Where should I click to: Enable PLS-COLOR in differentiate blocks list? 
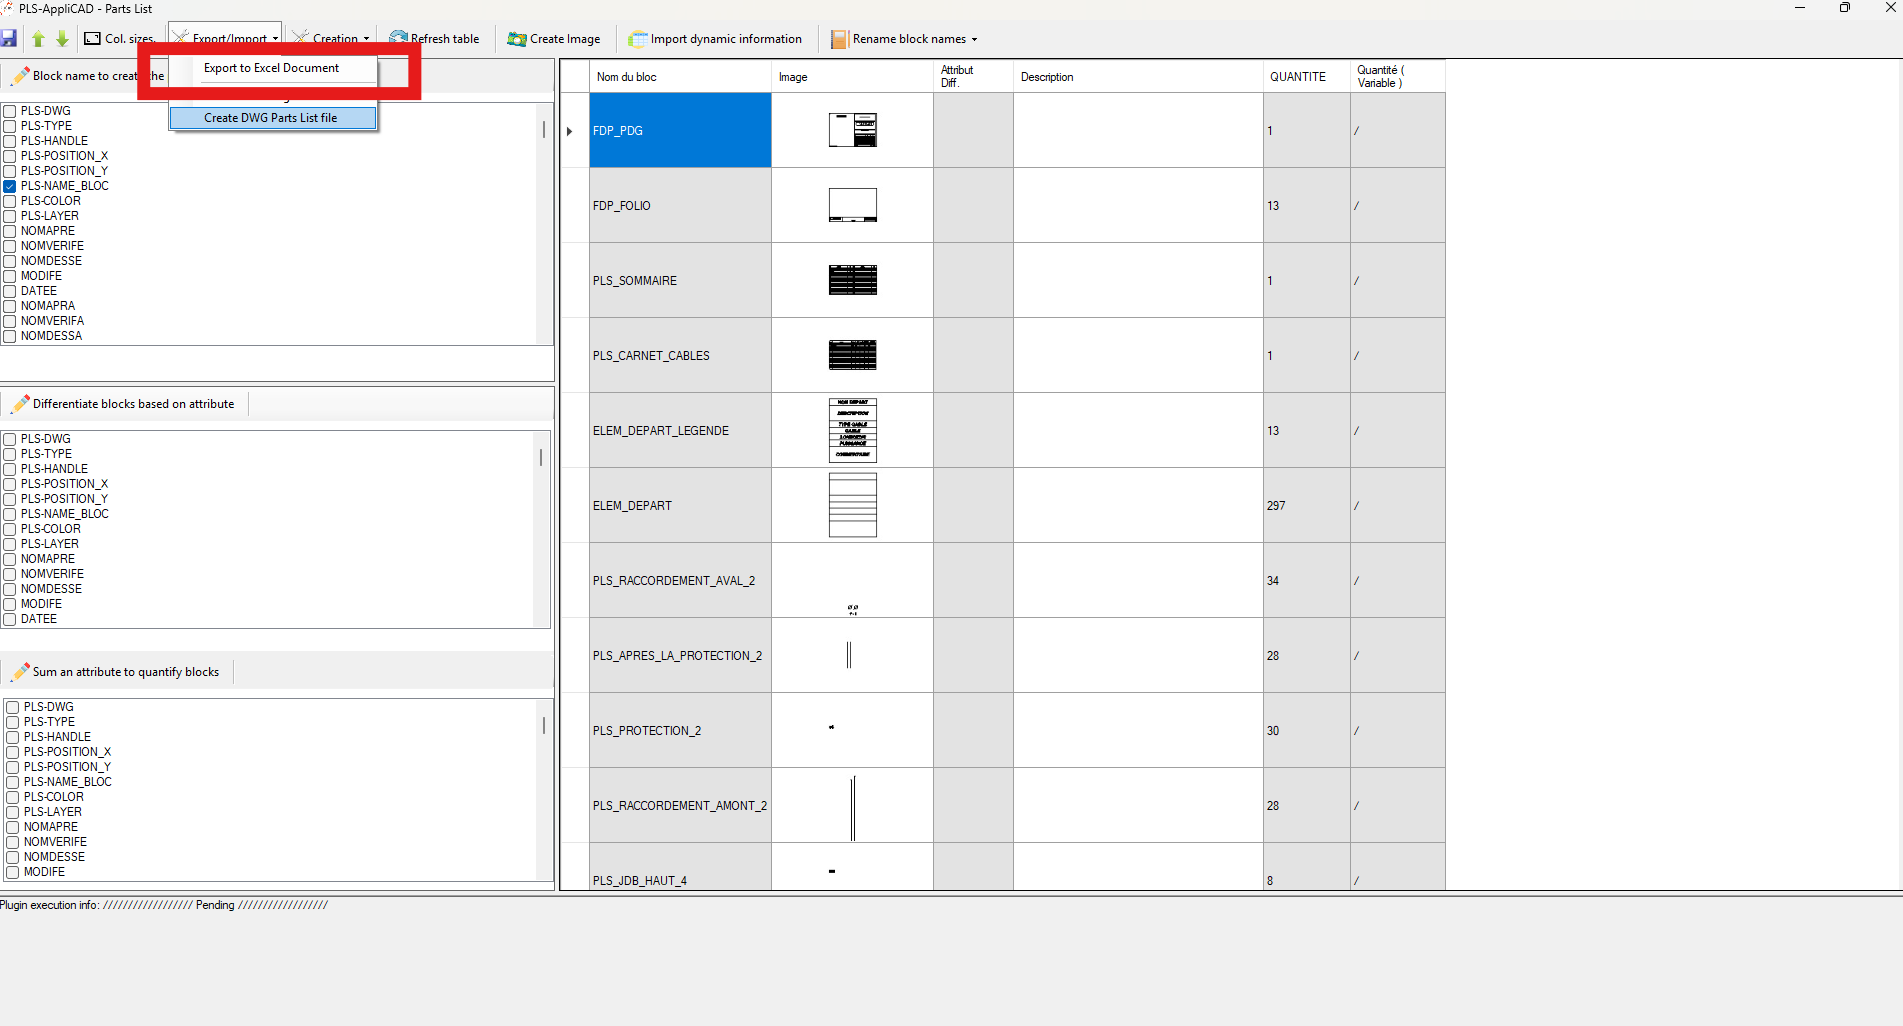click(9, 528)
